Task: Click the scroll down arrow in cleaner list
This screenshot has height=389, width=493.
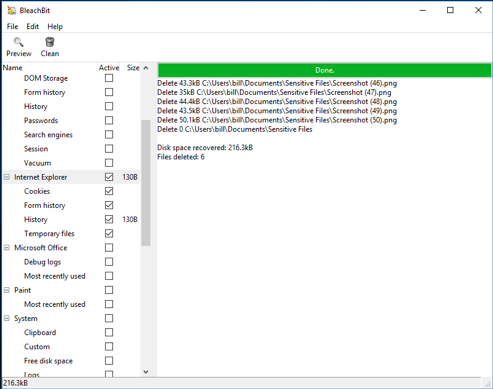Action: point(146,372)
